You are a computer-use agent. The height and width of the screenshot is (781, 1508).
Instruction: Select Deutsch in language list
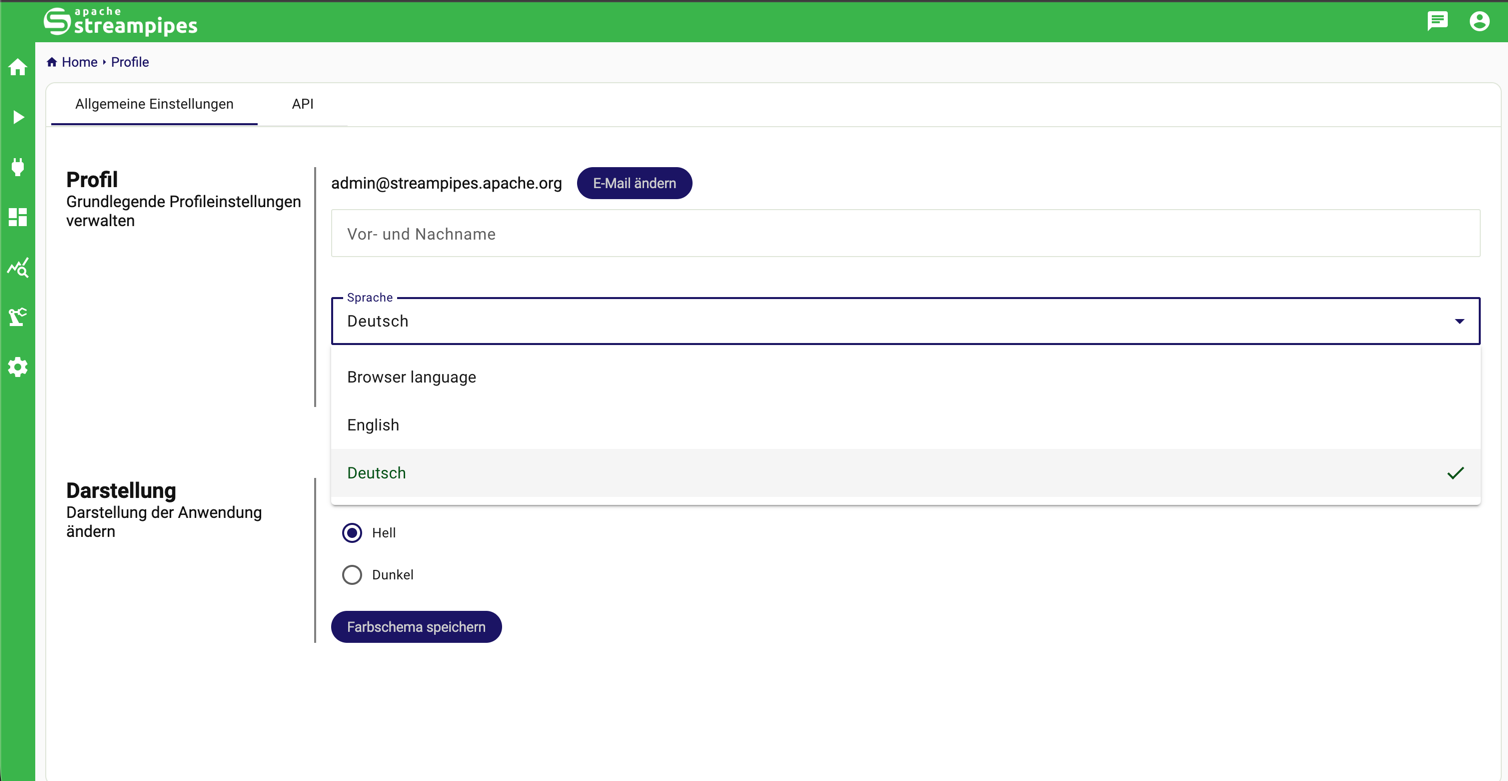pyautogui.click(x=377, y=473)
